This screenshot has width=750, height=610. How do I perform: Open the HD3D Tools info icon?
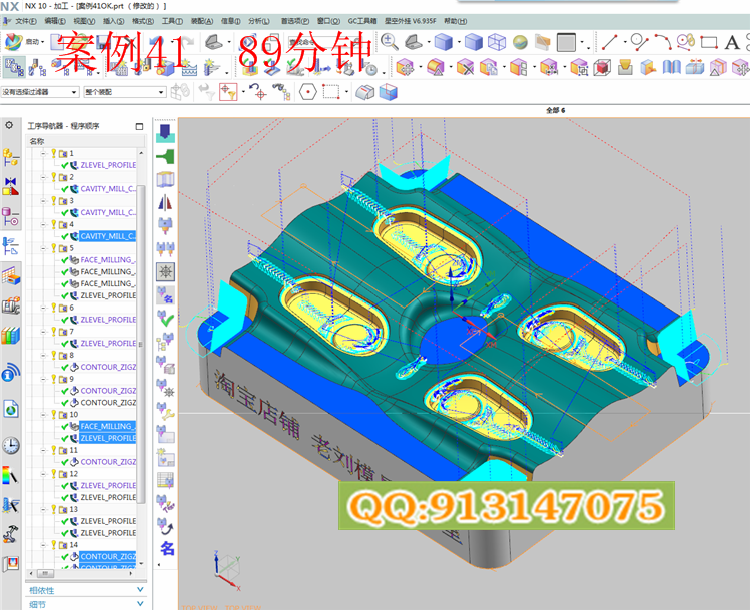click(x=11, y=373)
